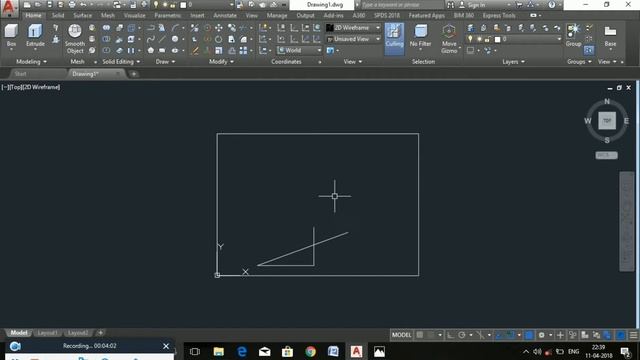Click the new drawing plus tab button
This screenshot has height=360, width=640.
[x=133, y=74]
